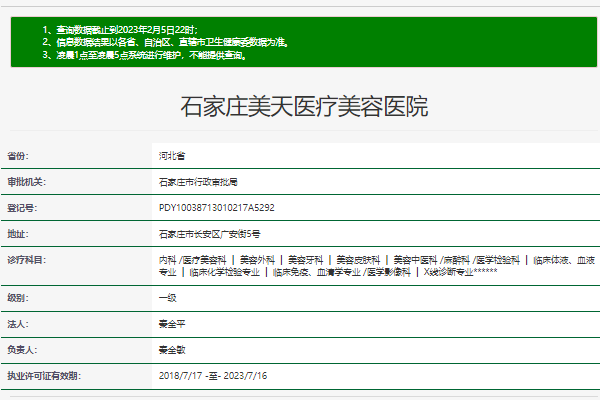600x400 pixels.
Task: Select the name in the 负责人 row
Action: 172,350
